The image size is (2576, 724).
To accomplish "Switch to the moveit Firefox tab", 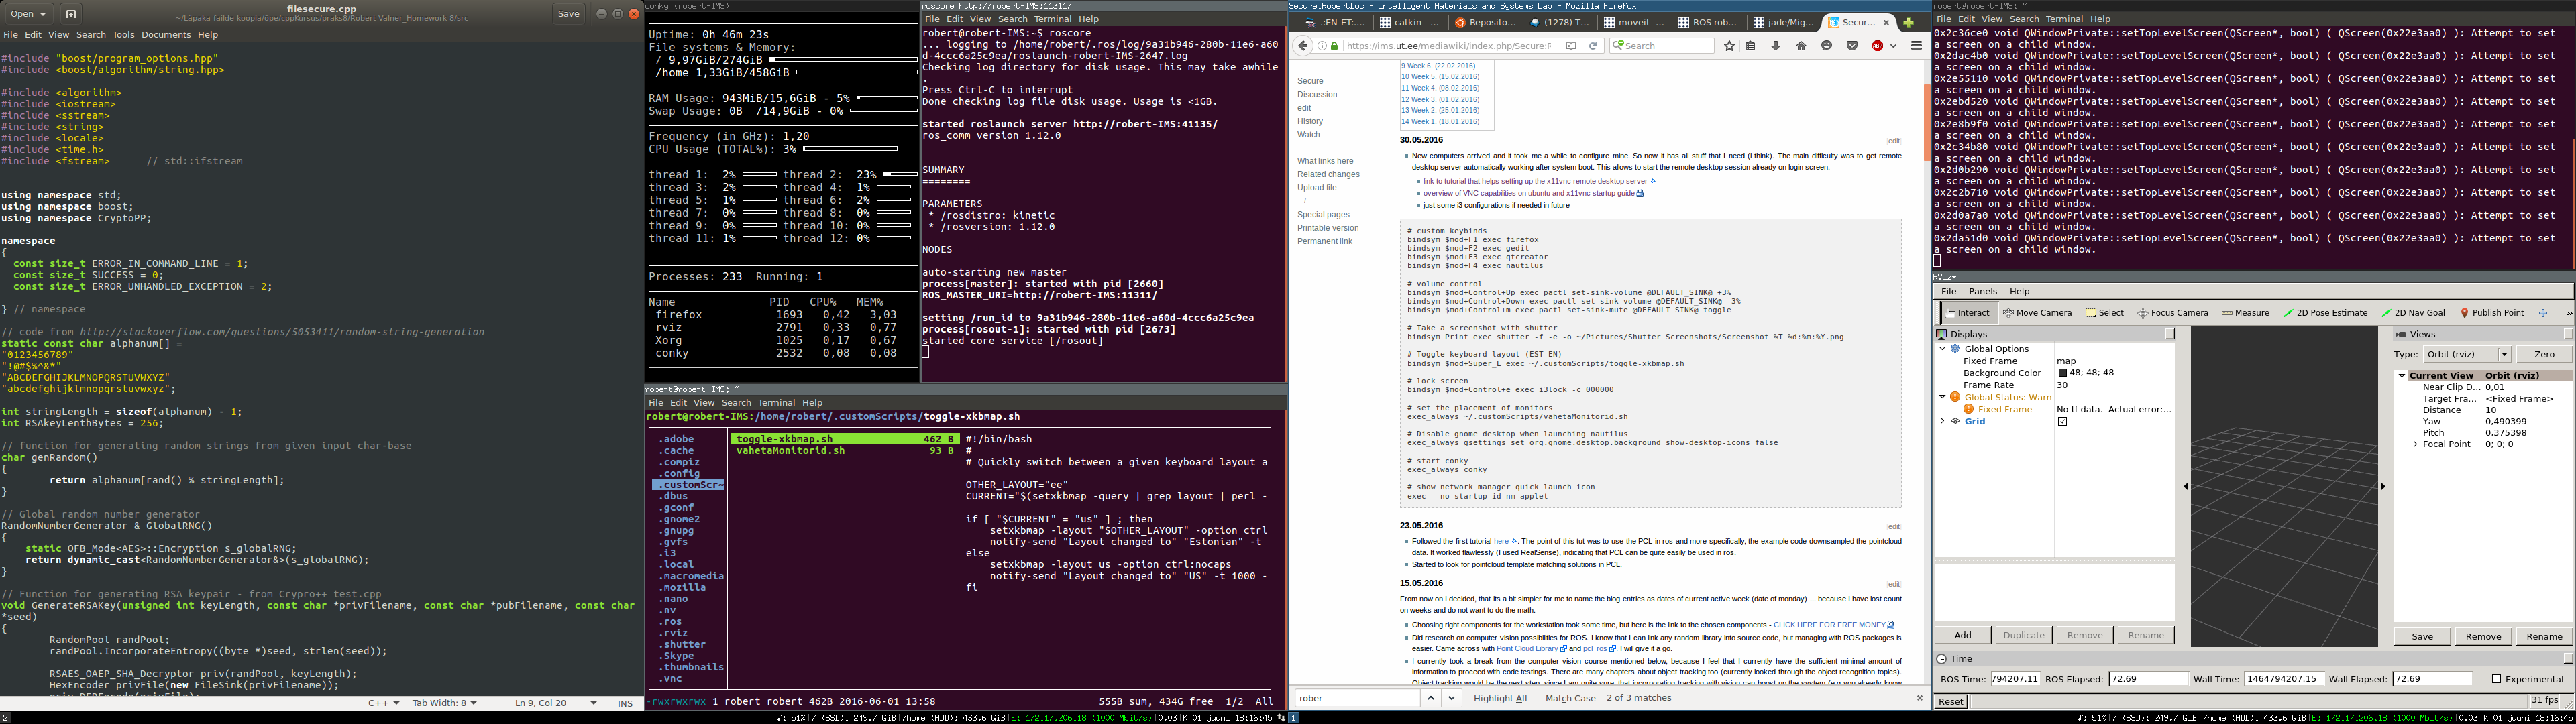I will click(x=1634, y=22).
